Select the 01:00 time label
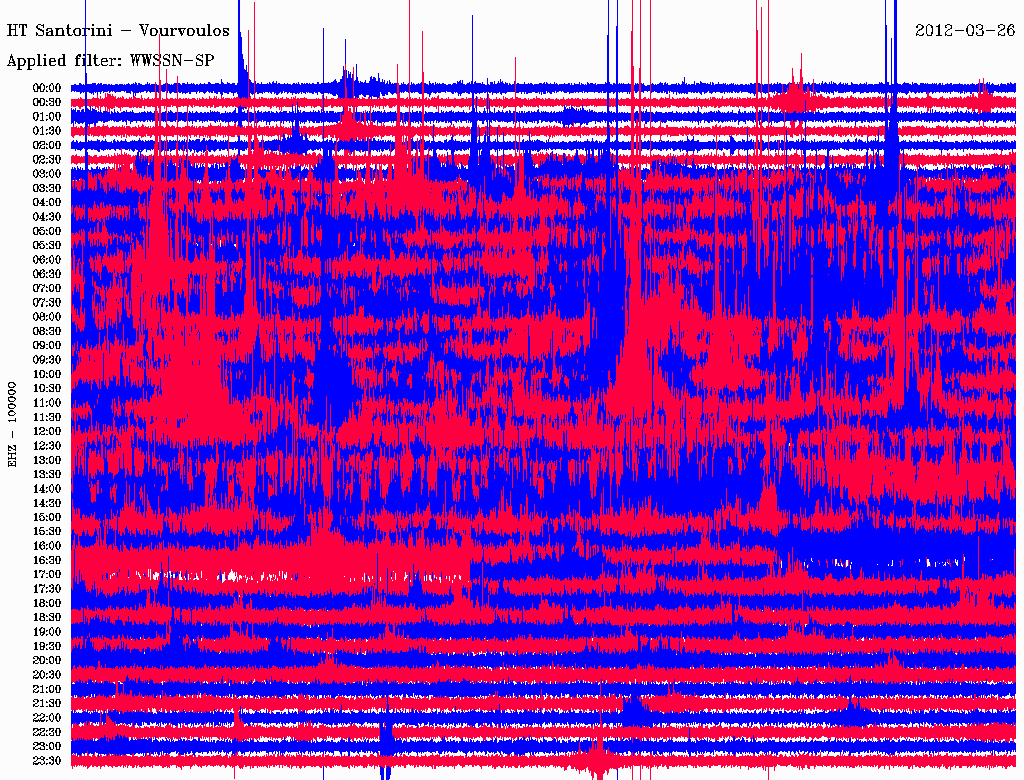Viewport: 1024px width, 780px height. [x=47, y=117]
